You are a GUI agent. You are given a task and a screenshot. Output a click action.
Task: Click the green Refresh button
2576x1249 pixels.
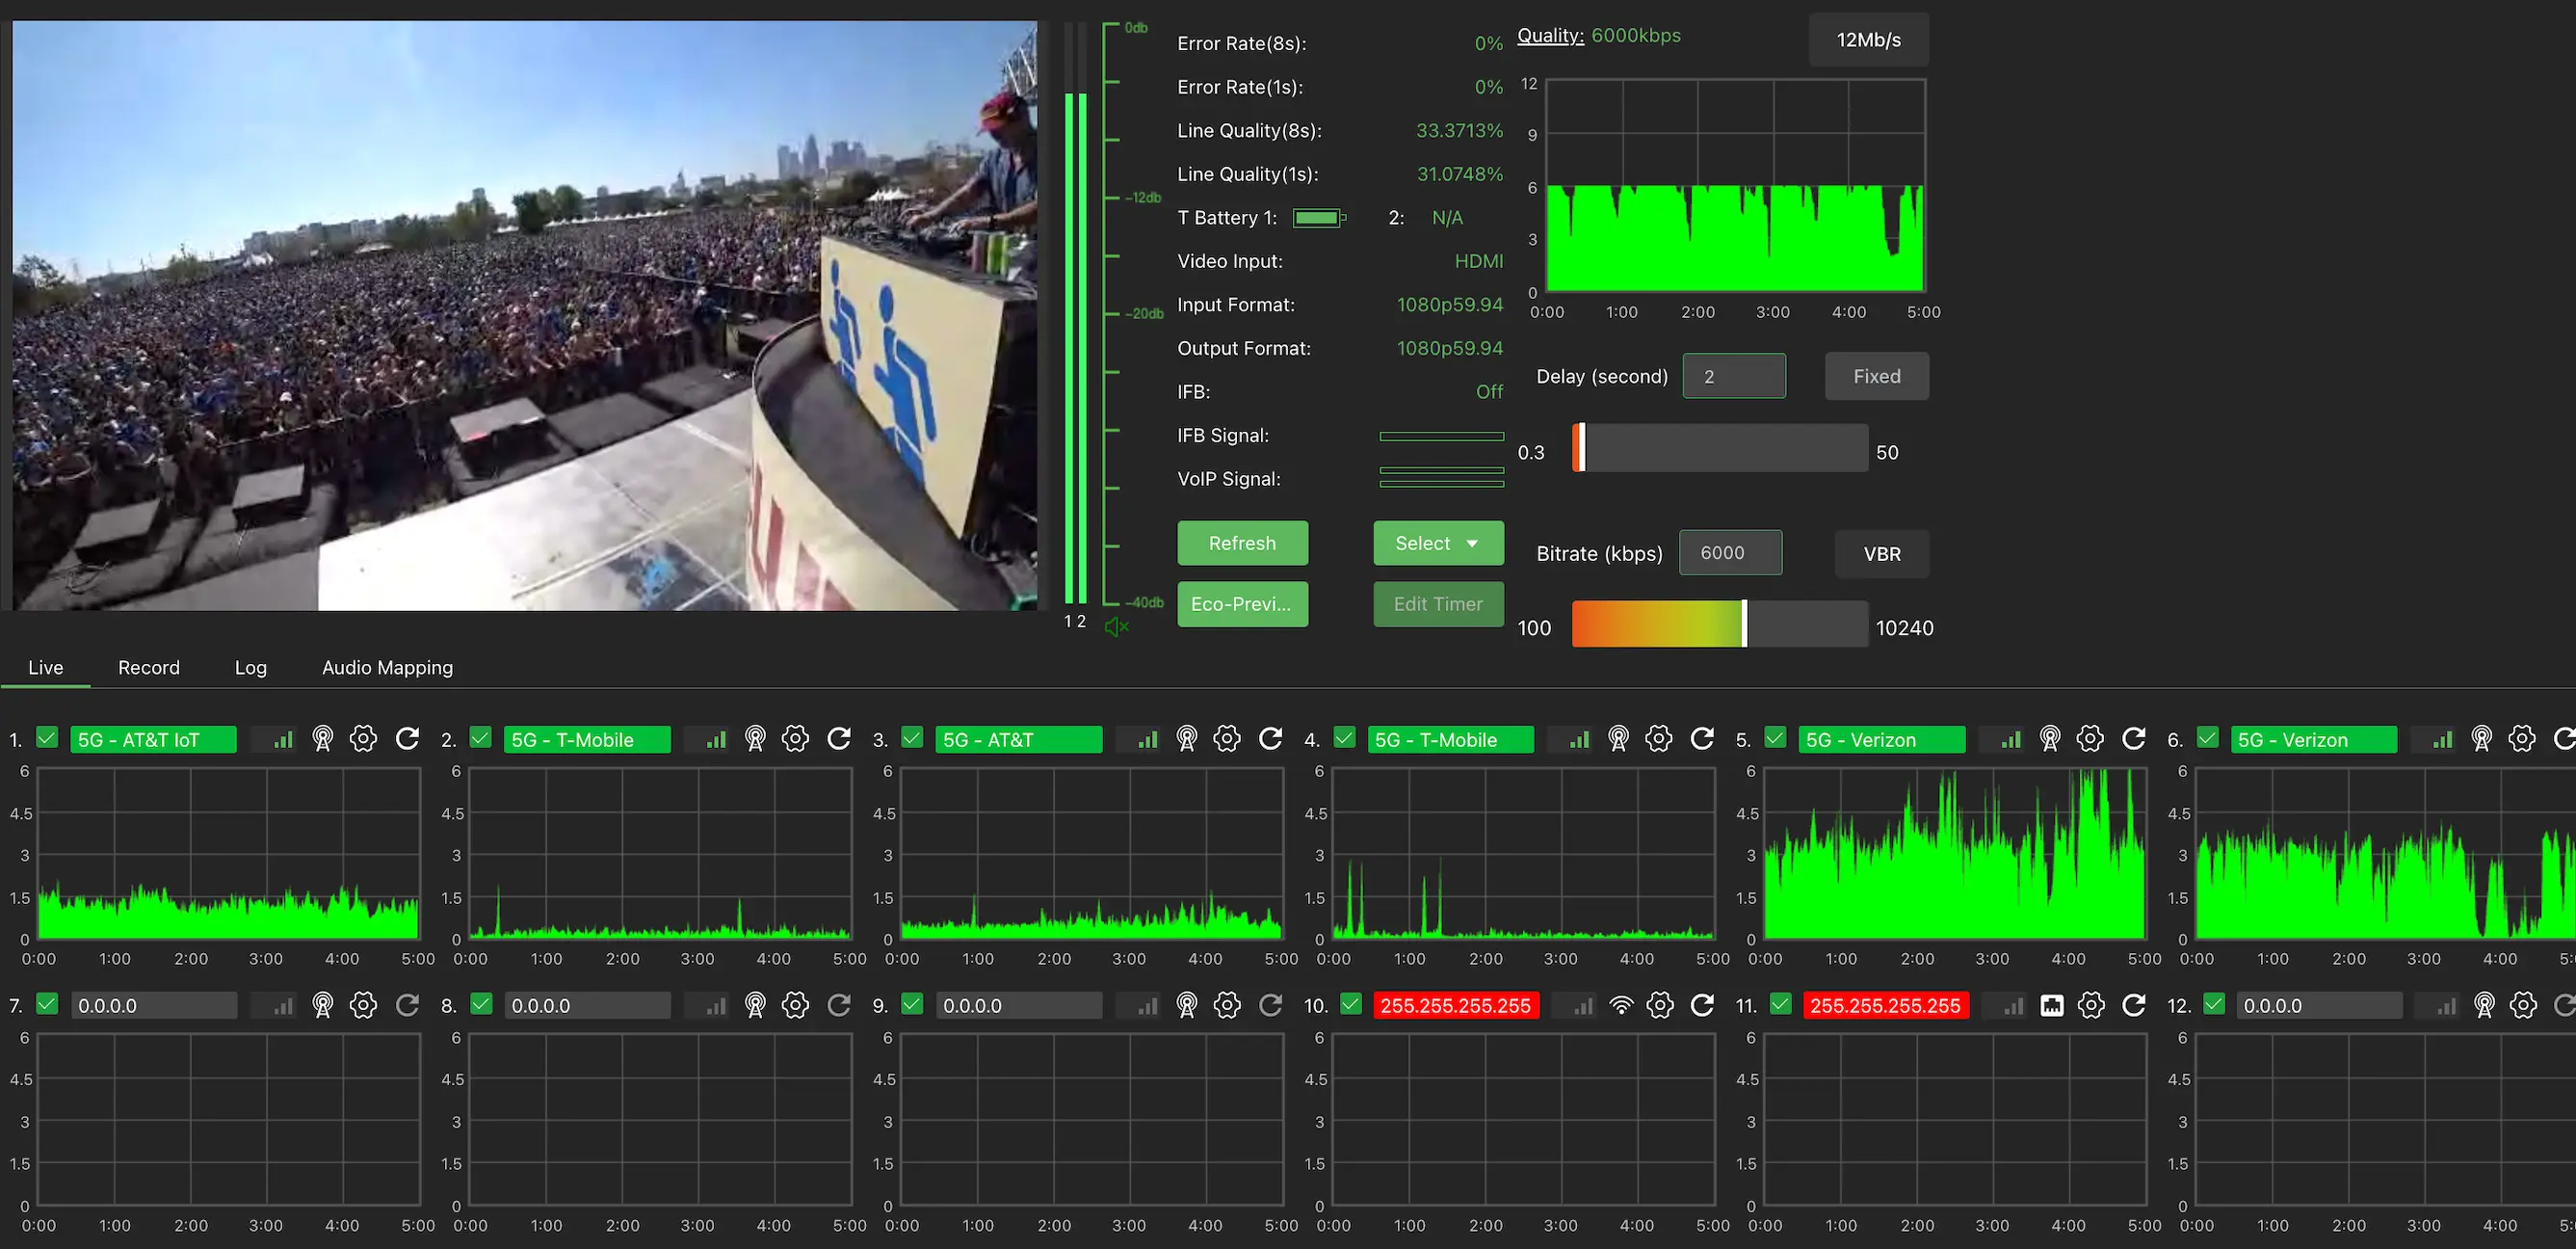(1242, 543)
